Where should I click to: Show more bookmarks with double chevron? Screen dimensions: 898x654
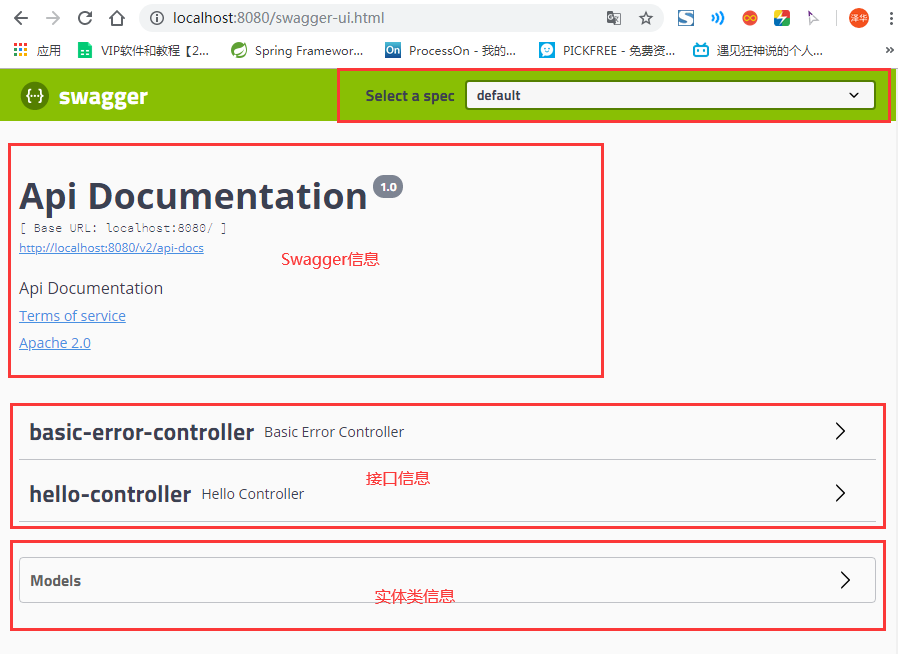tap(889, 50)
